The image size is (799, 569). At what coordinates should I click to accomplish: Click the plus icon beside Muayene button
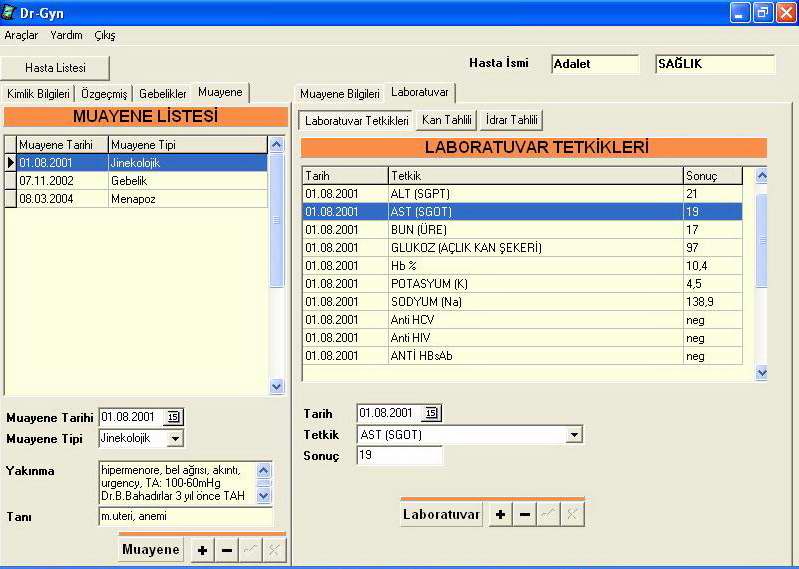coord(202,550)
